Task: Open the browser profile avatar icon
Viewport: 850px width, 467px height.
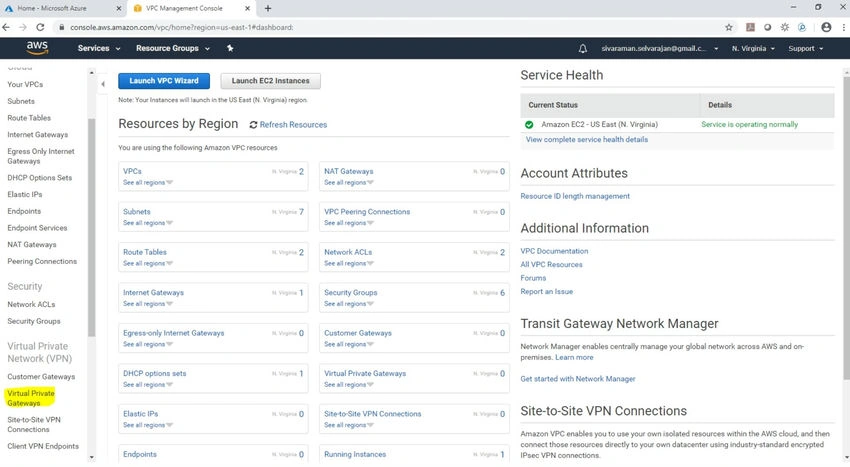Action: (x=826, y=27)
